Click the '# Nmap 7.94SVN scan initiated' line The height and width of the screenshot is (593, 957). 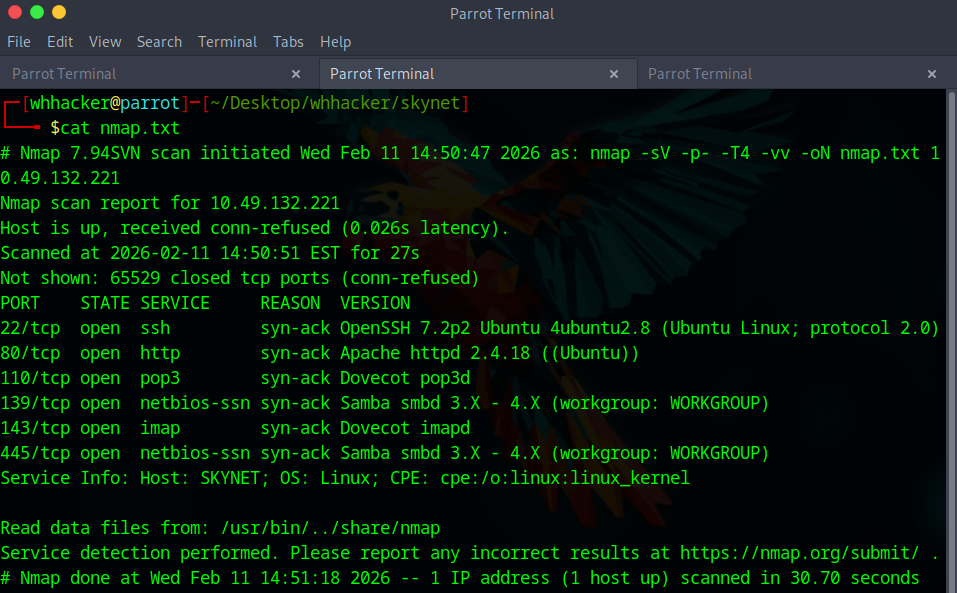coord(470,165)
